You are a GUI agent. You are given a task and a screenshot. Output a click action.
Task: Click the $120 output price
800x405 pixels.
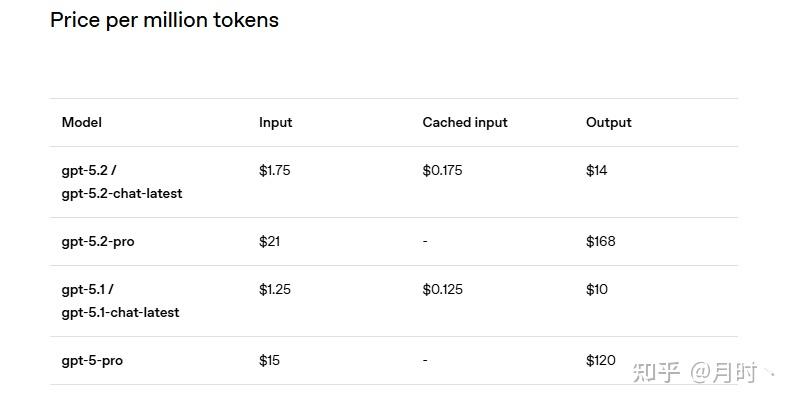coord(601,360)
